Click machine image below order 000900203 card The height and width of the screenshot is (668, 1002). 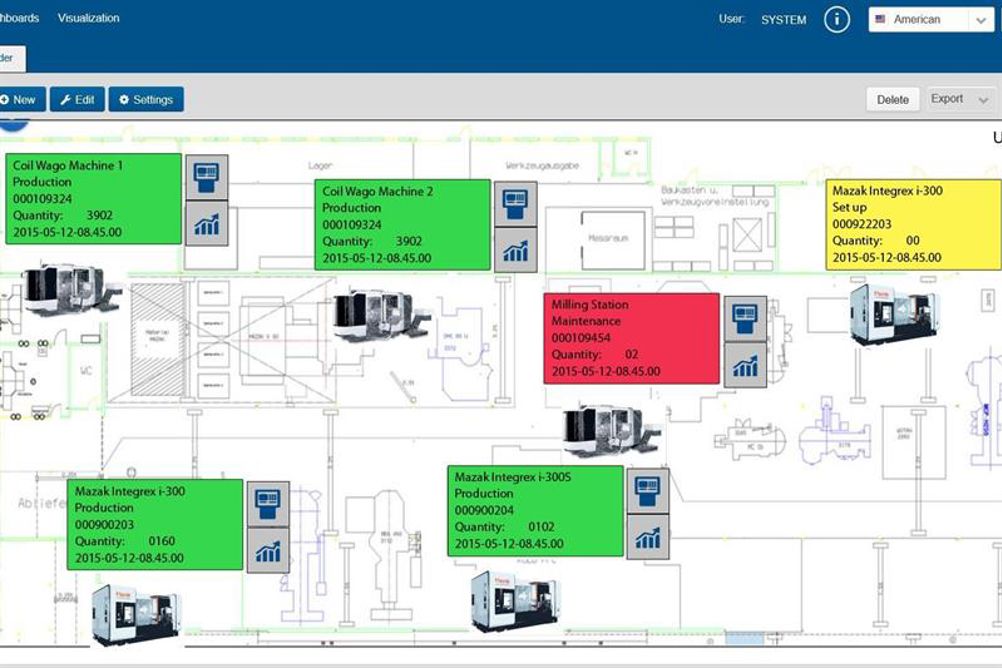[x=136, y=615]
